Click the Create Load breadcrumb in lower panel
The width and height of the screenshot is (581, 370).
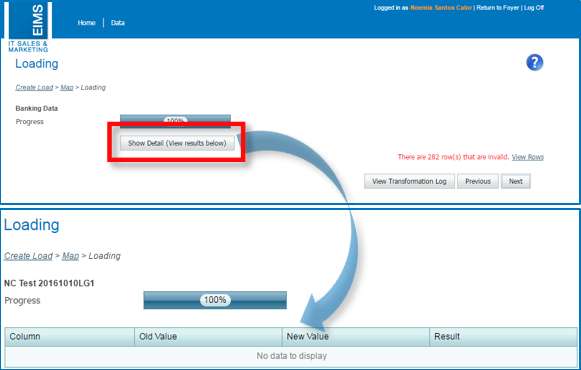click(x=28, y=256)
